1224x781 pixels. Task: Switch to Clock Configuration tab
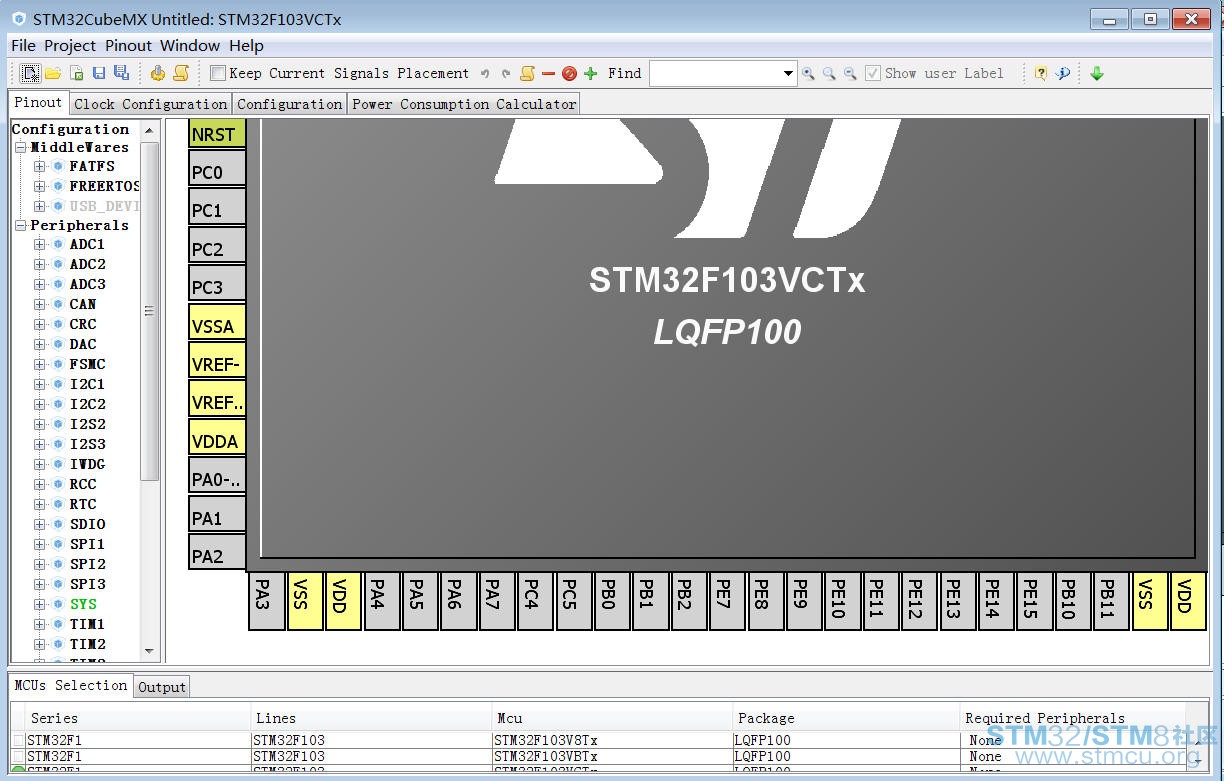(x=151, y=104)
